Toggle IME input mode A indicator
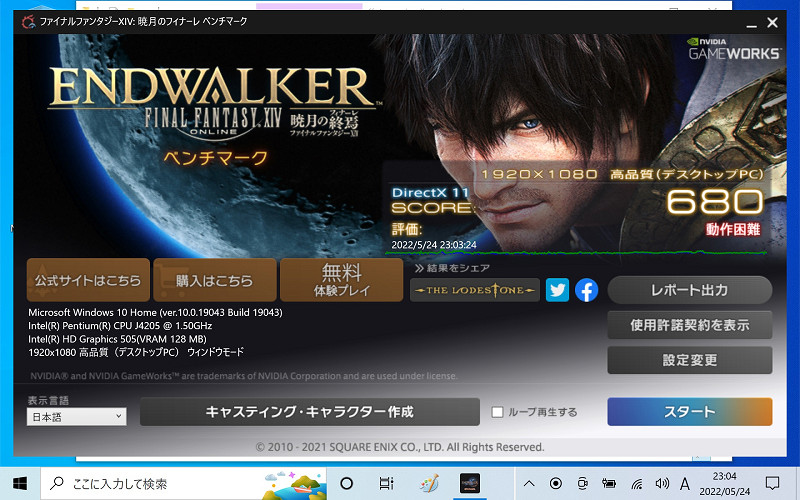Viewport: 800px width, 500px height. tap(685, 483)
